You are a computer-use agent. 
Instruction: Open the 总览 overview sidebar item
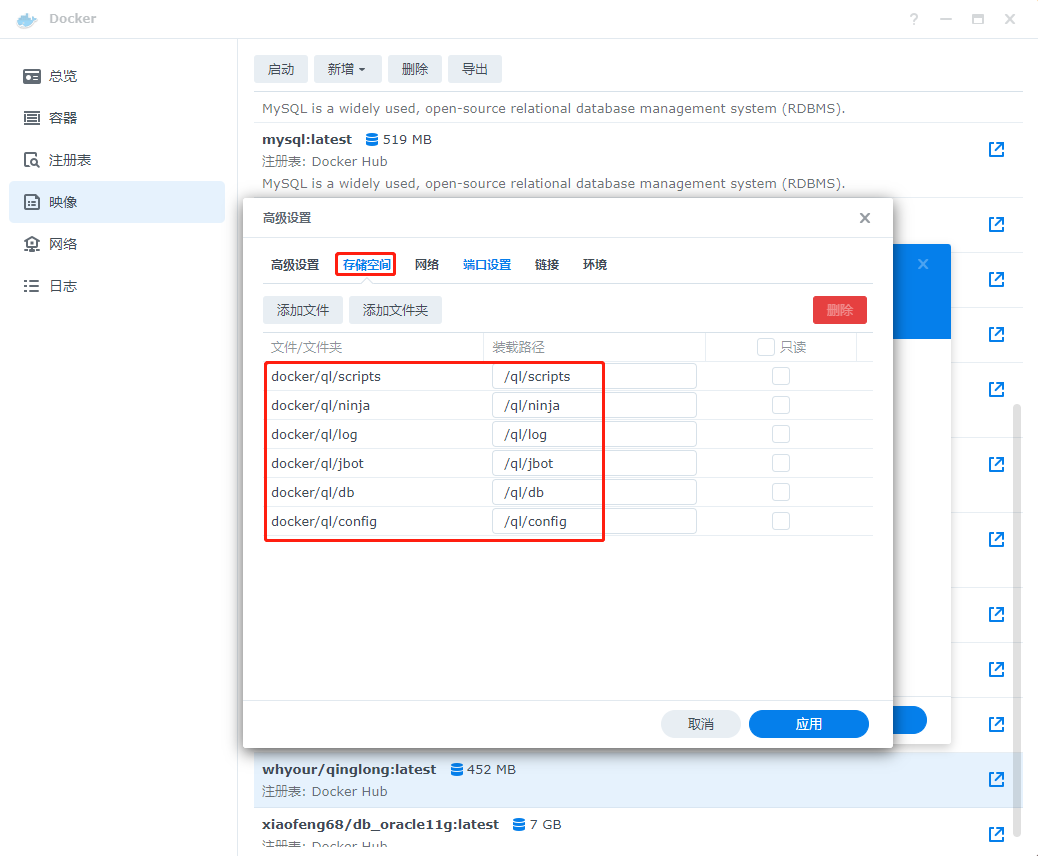coord(63,76)
